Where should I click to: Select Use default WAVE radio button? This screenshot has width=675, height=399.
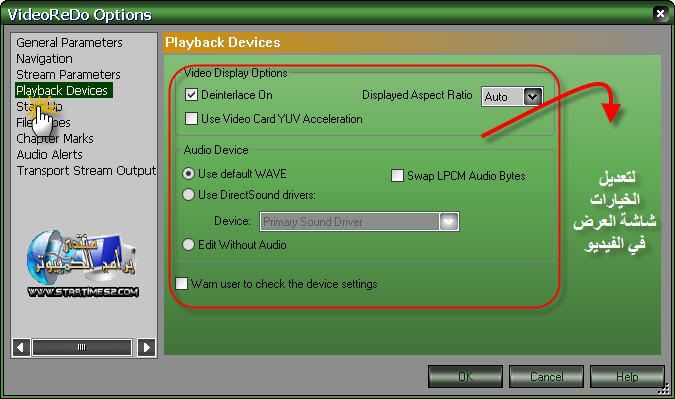(x=189, y=173)
